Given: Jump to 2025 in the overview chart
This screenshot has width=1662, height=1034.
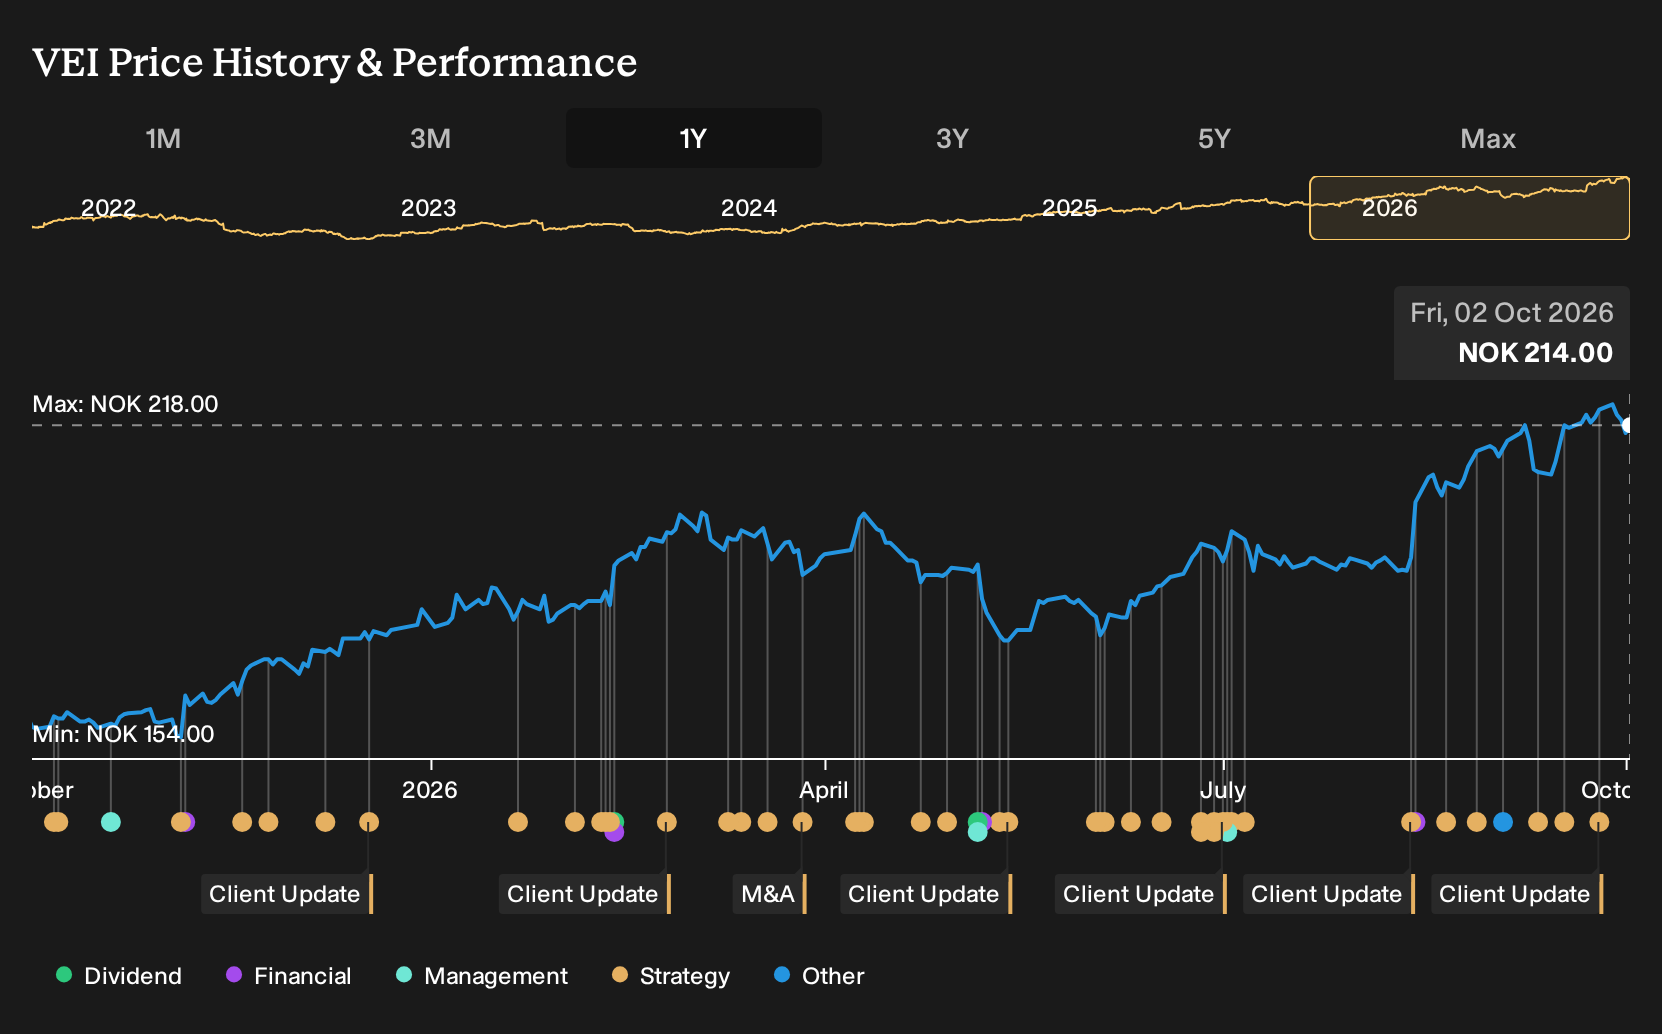Looking at the screenshot, I should 1069,208.
